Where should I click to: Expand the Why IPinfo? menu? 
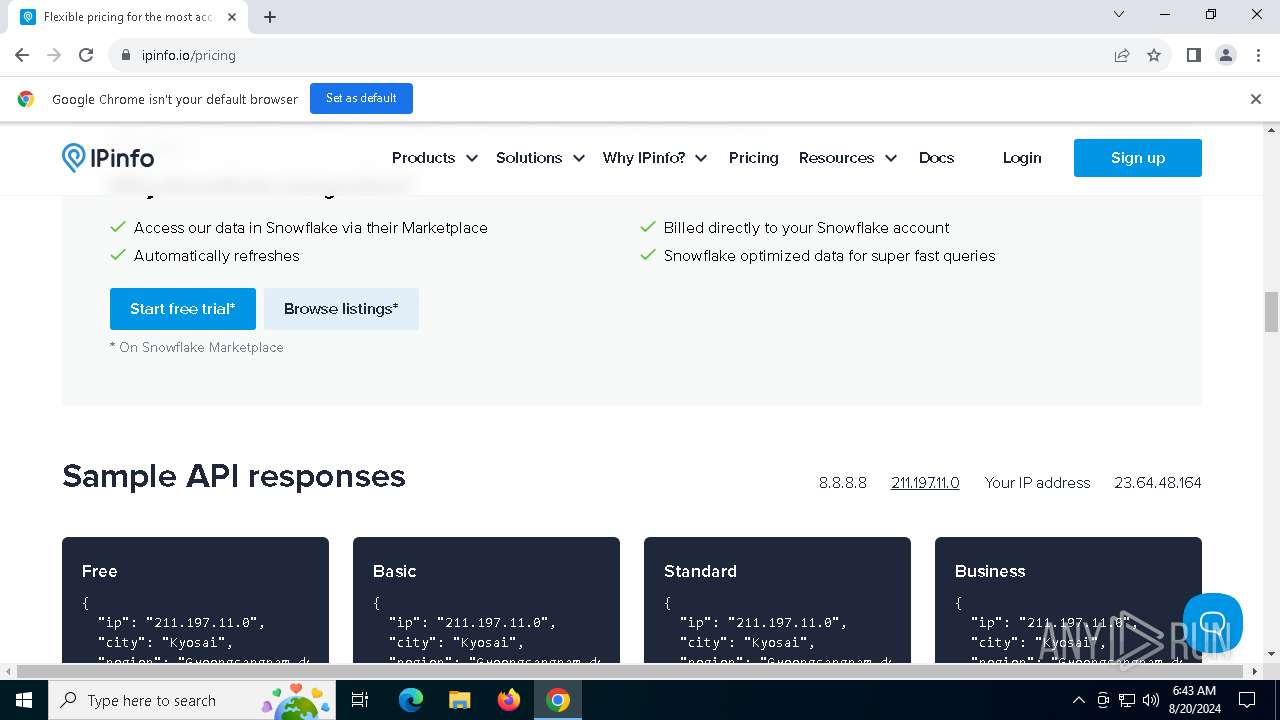click(x=655, y=158)
